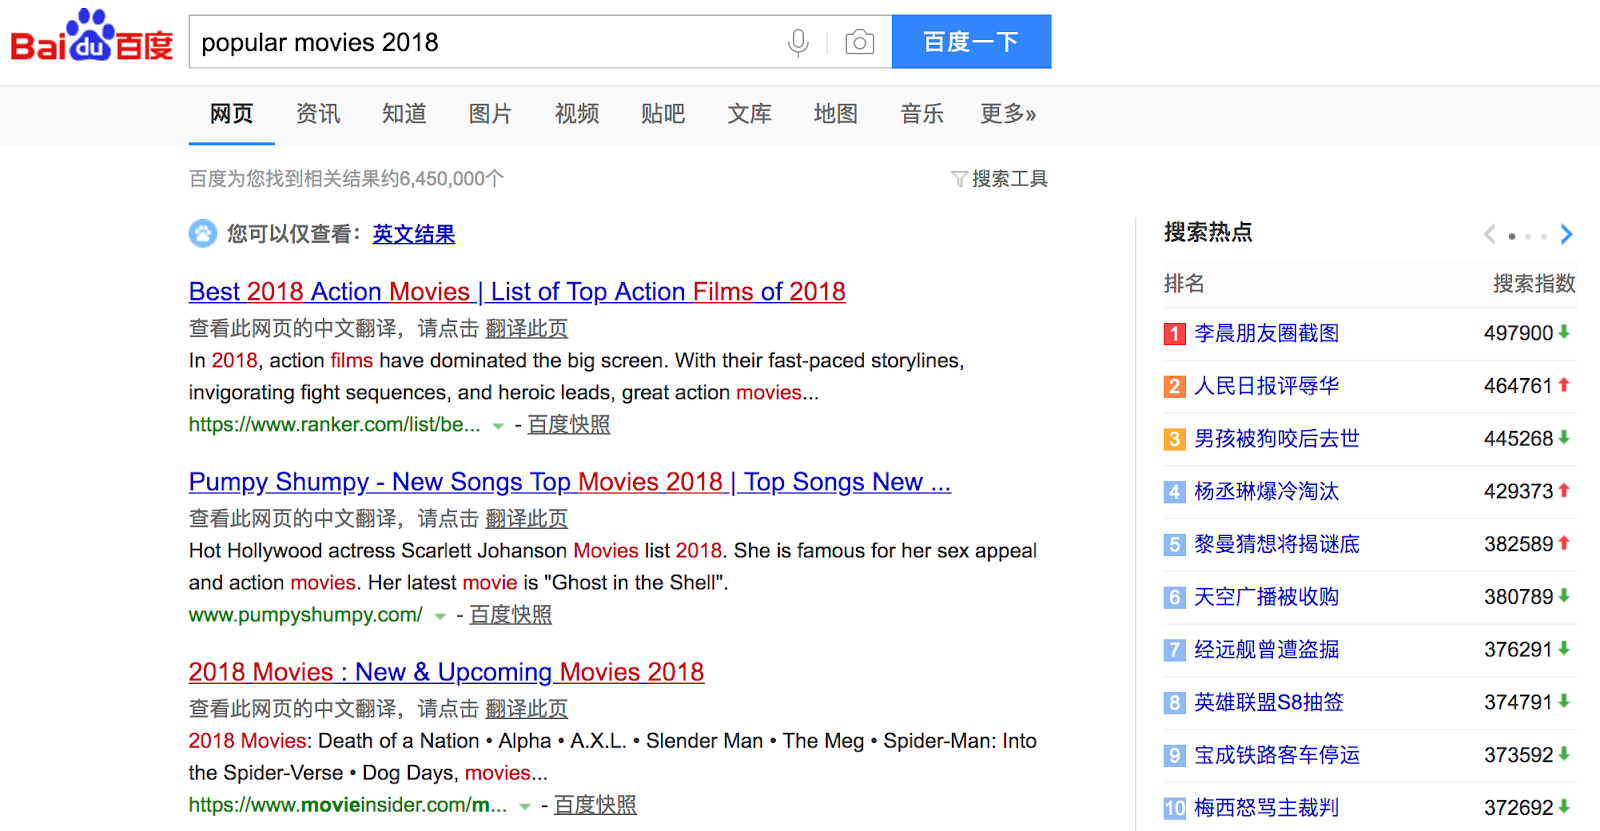Go to previous hot search page arrow
The width and height of the screenshot is (1600, 831).
click(1489, 234)
